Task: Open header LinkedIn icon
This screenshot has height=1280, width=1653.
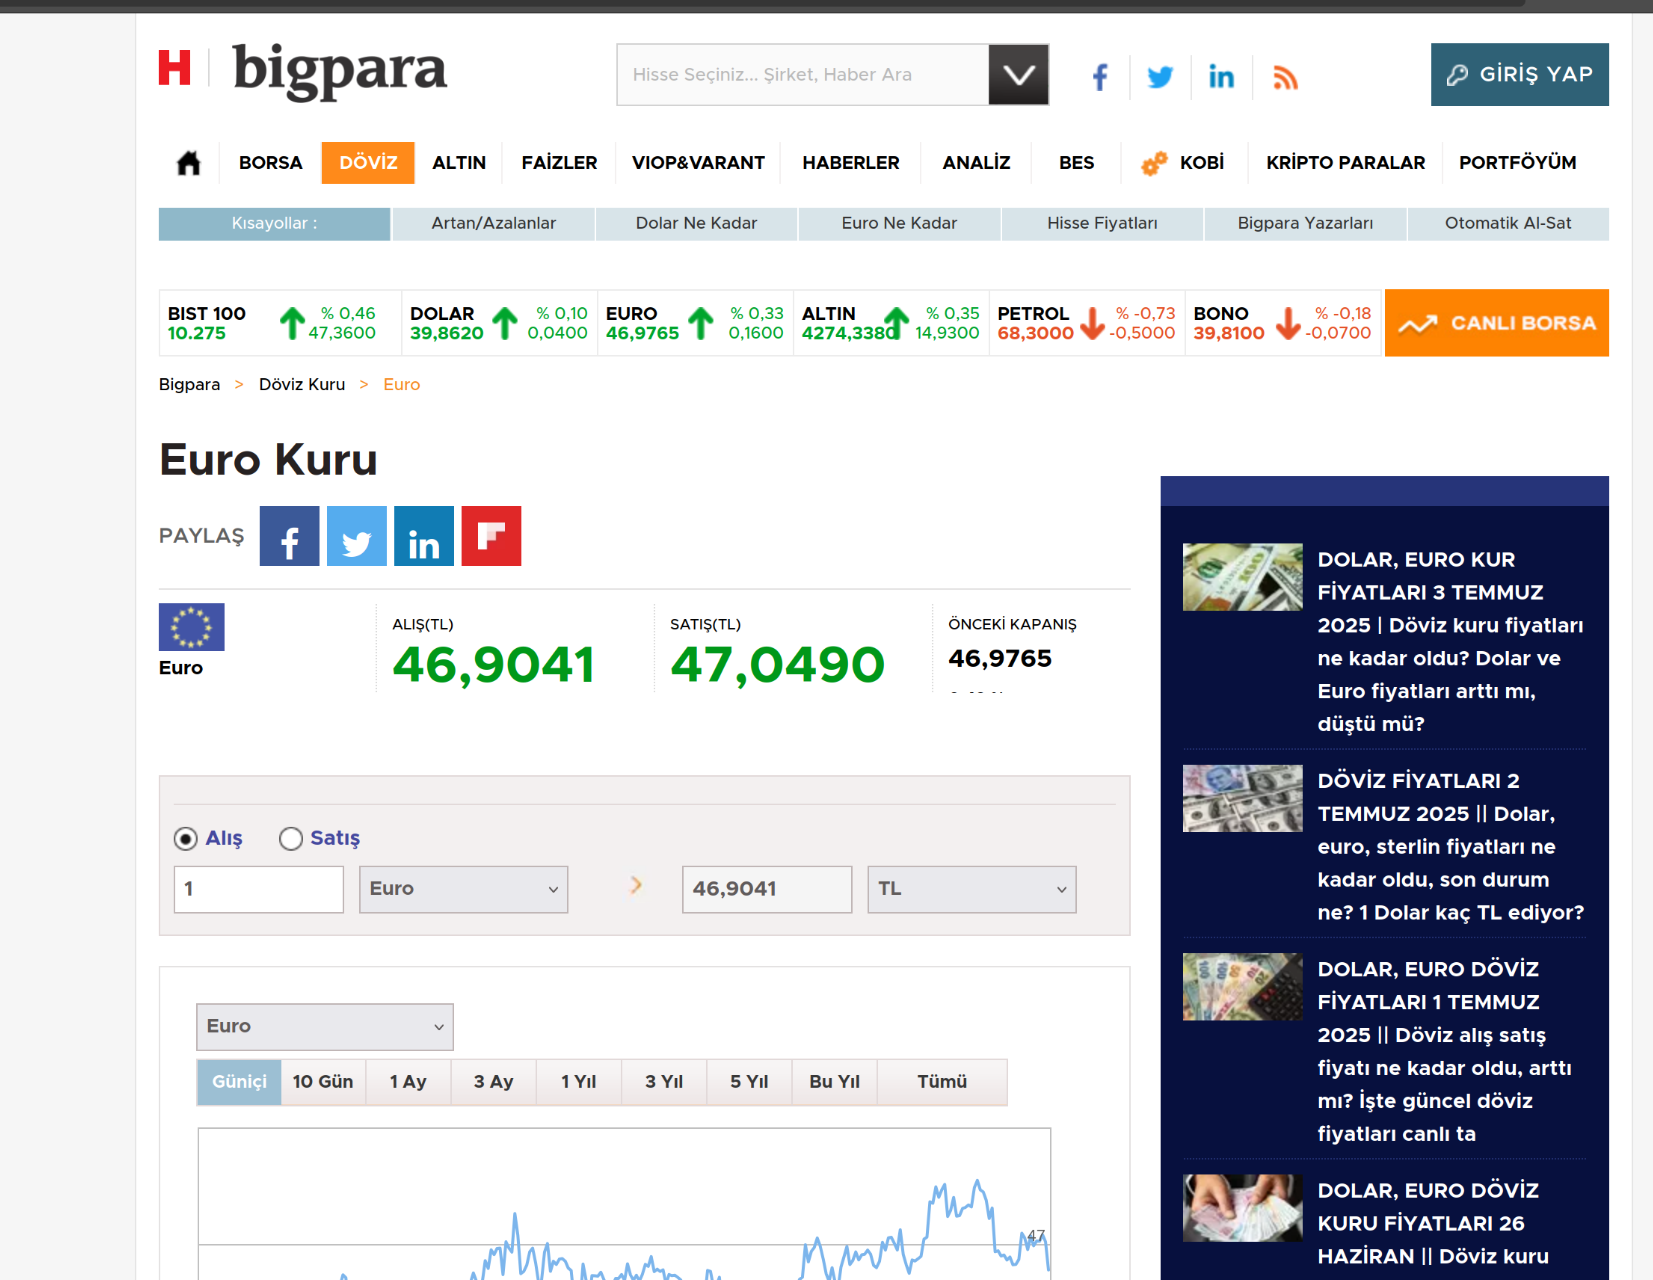Action: pos(1221,77)
